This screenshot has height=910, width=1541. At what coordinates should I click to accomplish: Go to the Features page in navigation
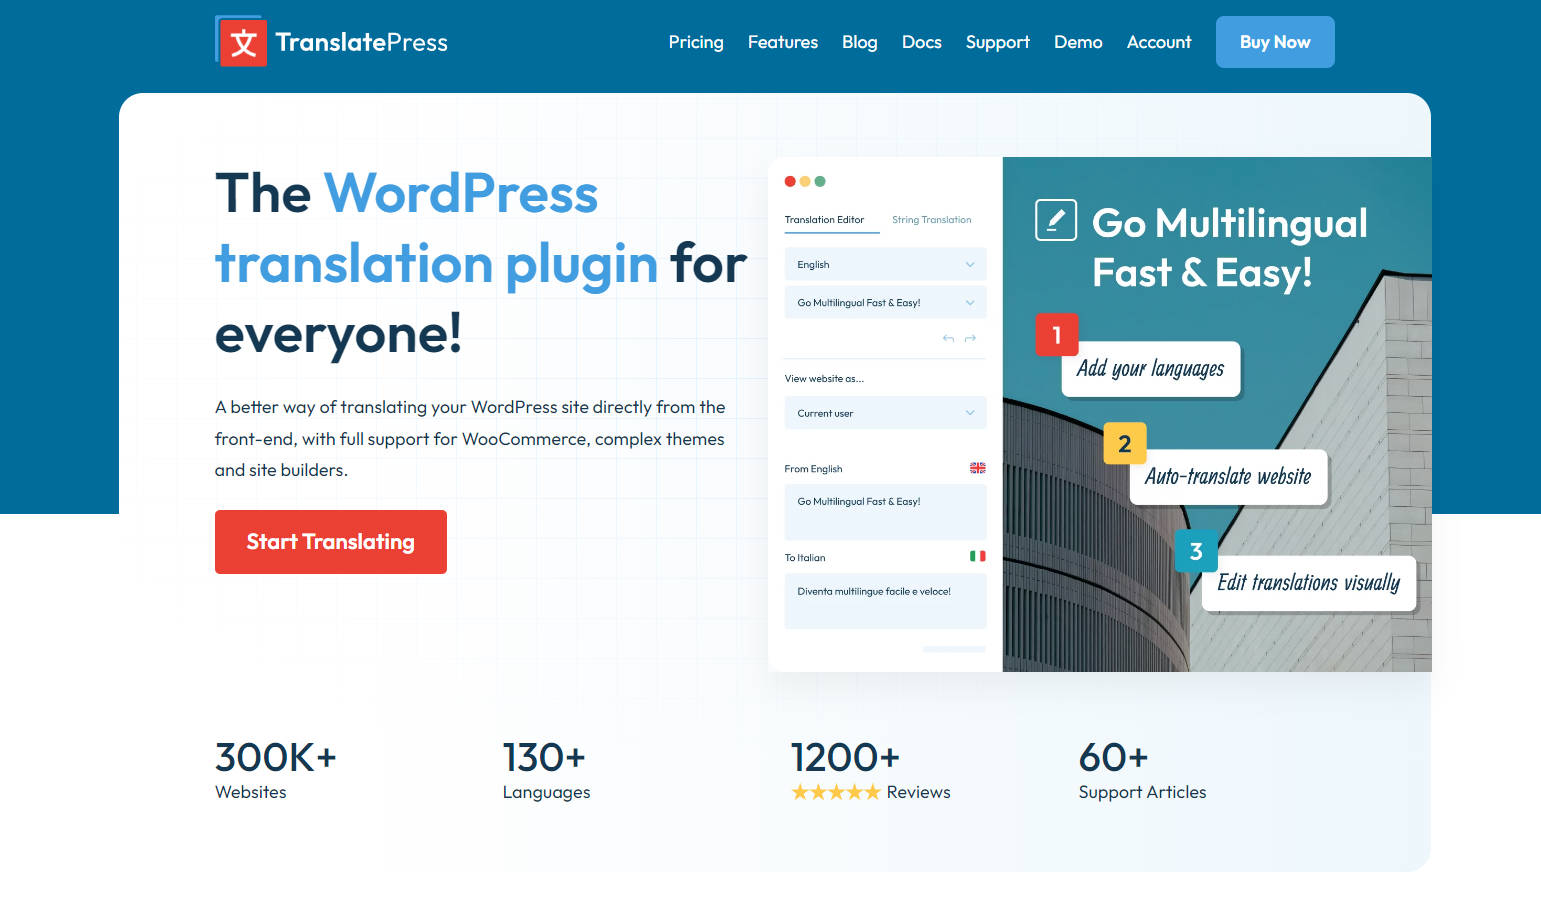click(782, 42)
